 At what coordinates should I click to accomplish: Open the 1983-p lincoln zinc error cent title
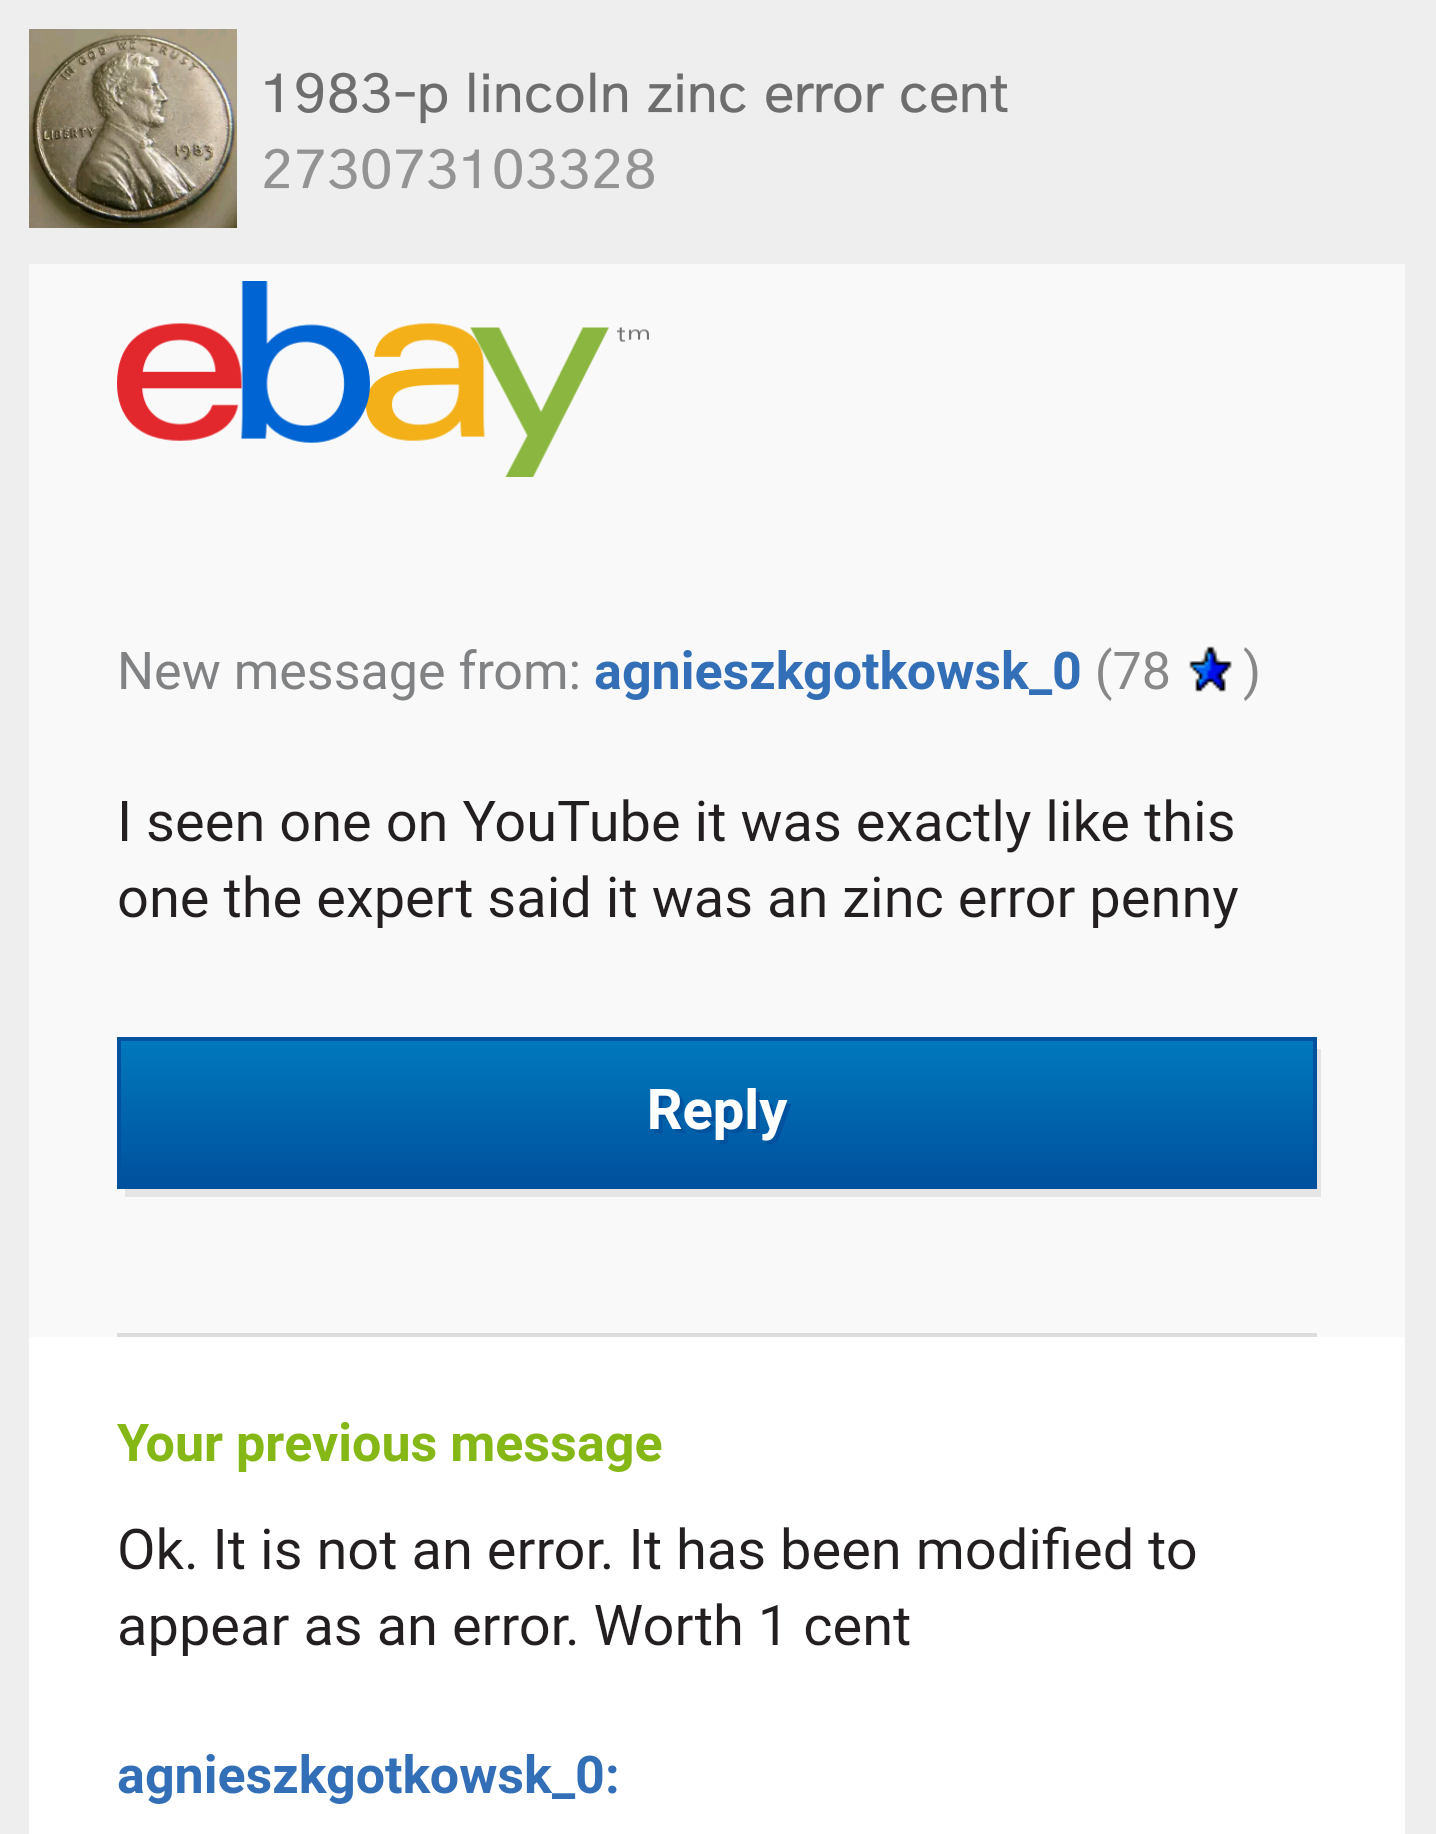tap(634, 94)
